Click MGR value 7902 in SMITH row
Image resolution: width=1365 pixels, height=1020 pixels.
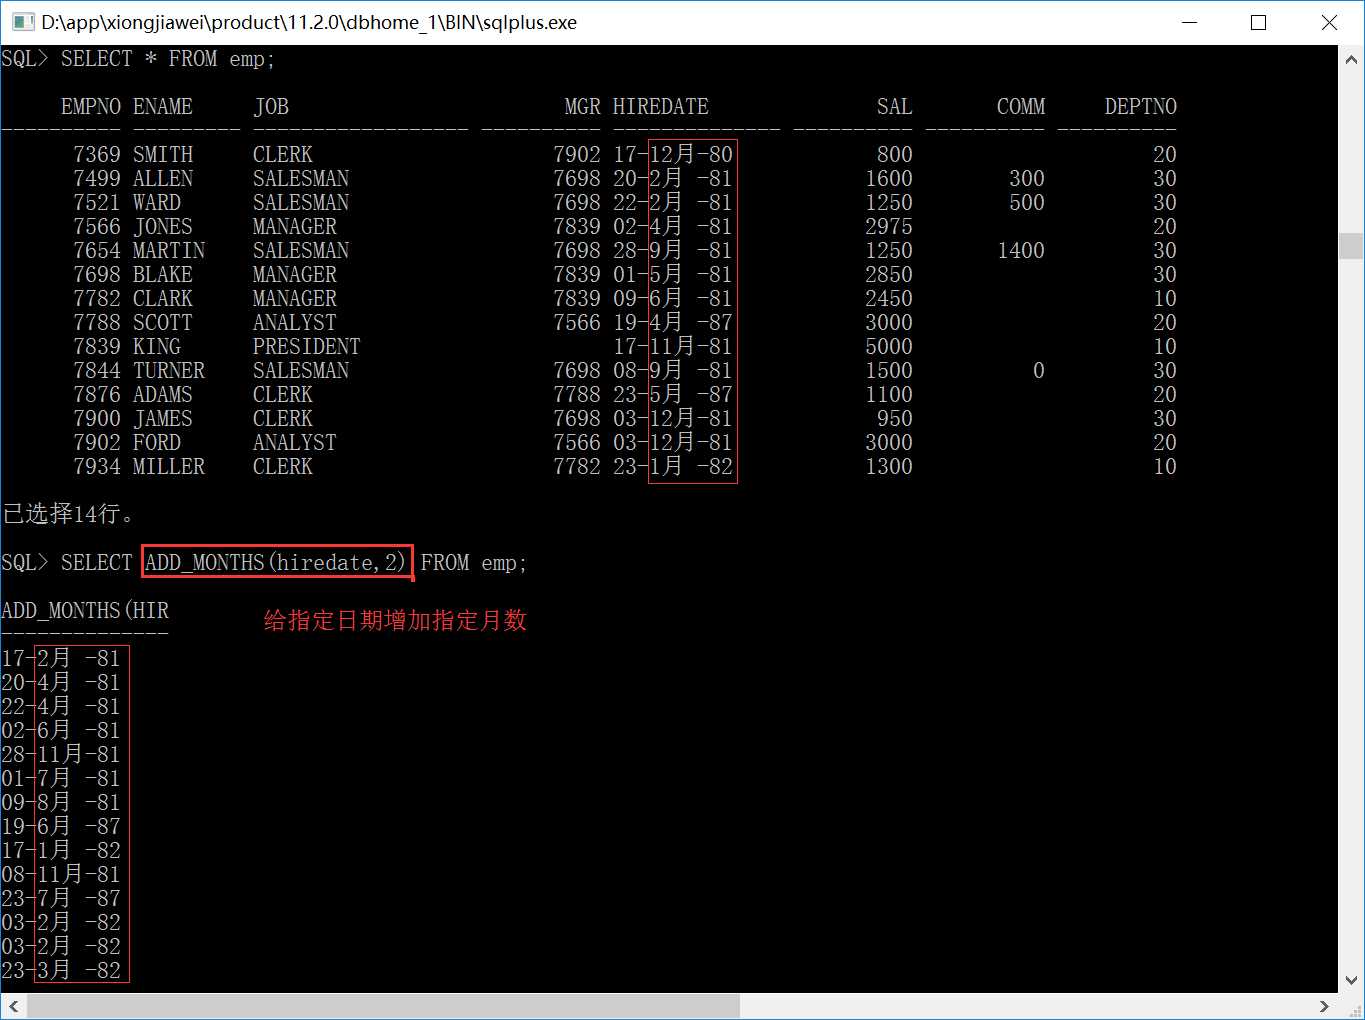click(x=577, y=154)
